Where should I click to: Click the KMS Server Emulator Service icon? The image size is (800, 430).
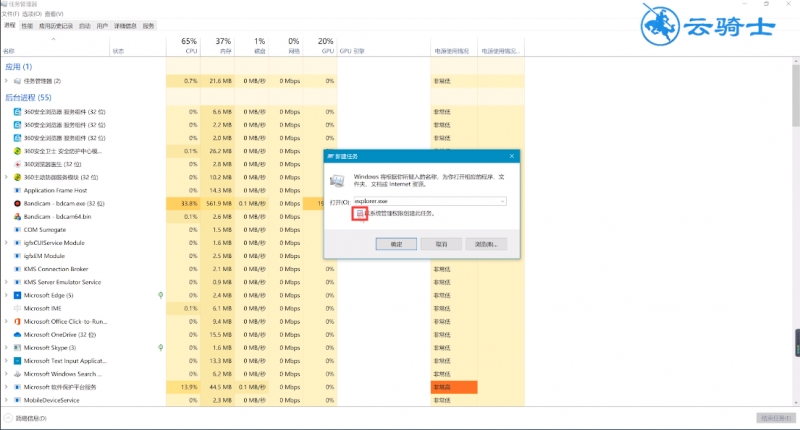[x=17, y=282]
